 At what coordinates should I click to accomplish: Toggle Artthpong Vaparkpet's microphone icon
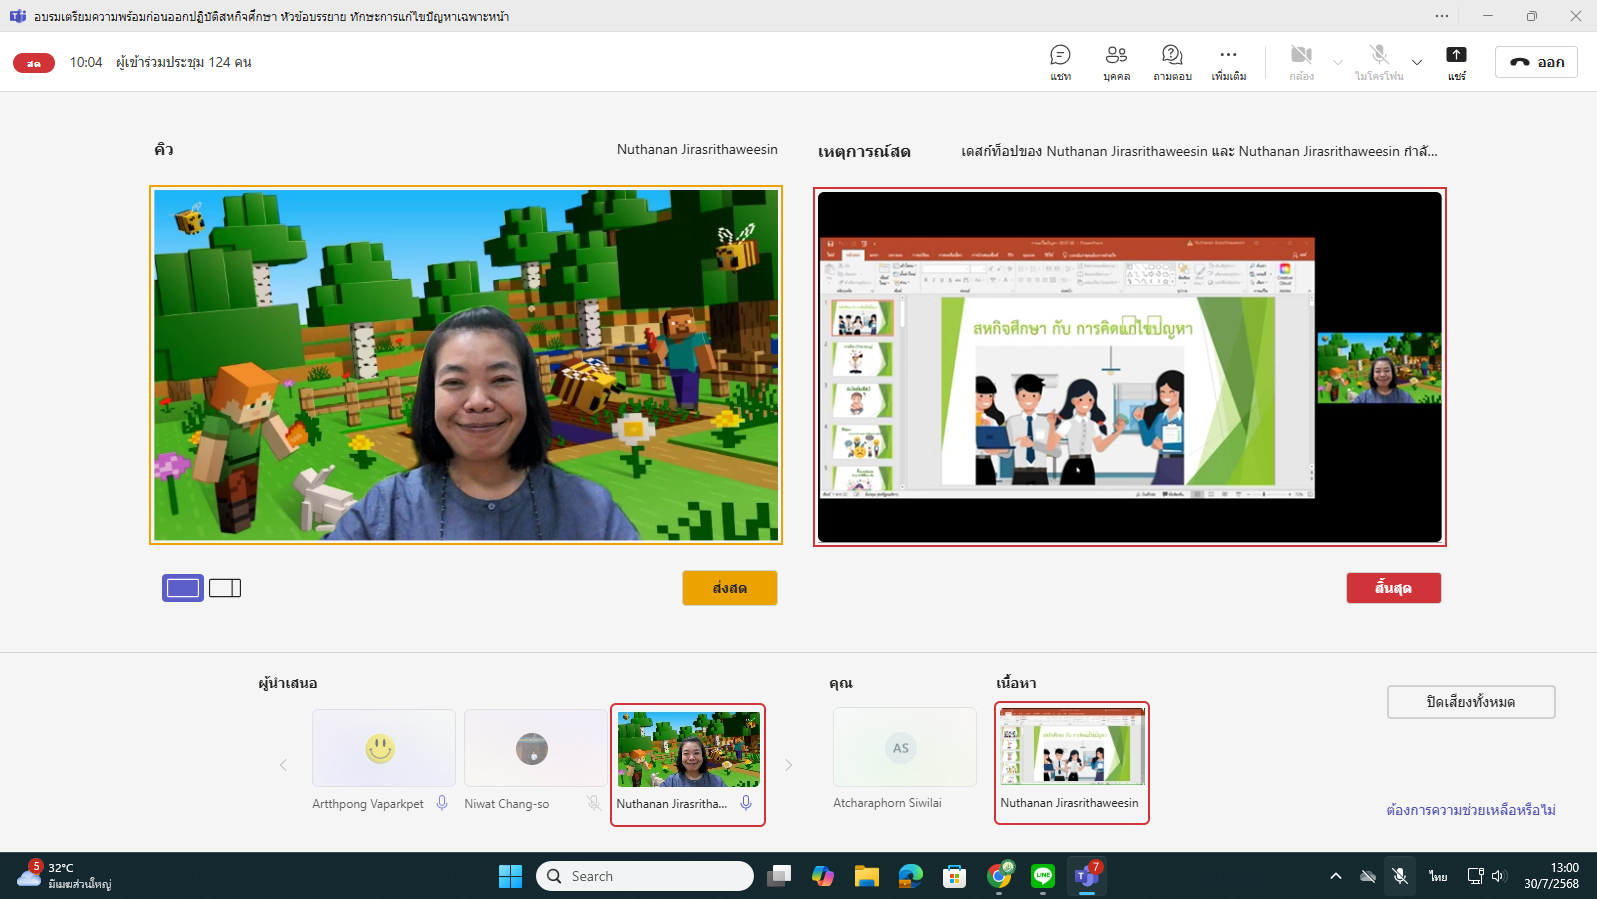[x=442, y=803]
